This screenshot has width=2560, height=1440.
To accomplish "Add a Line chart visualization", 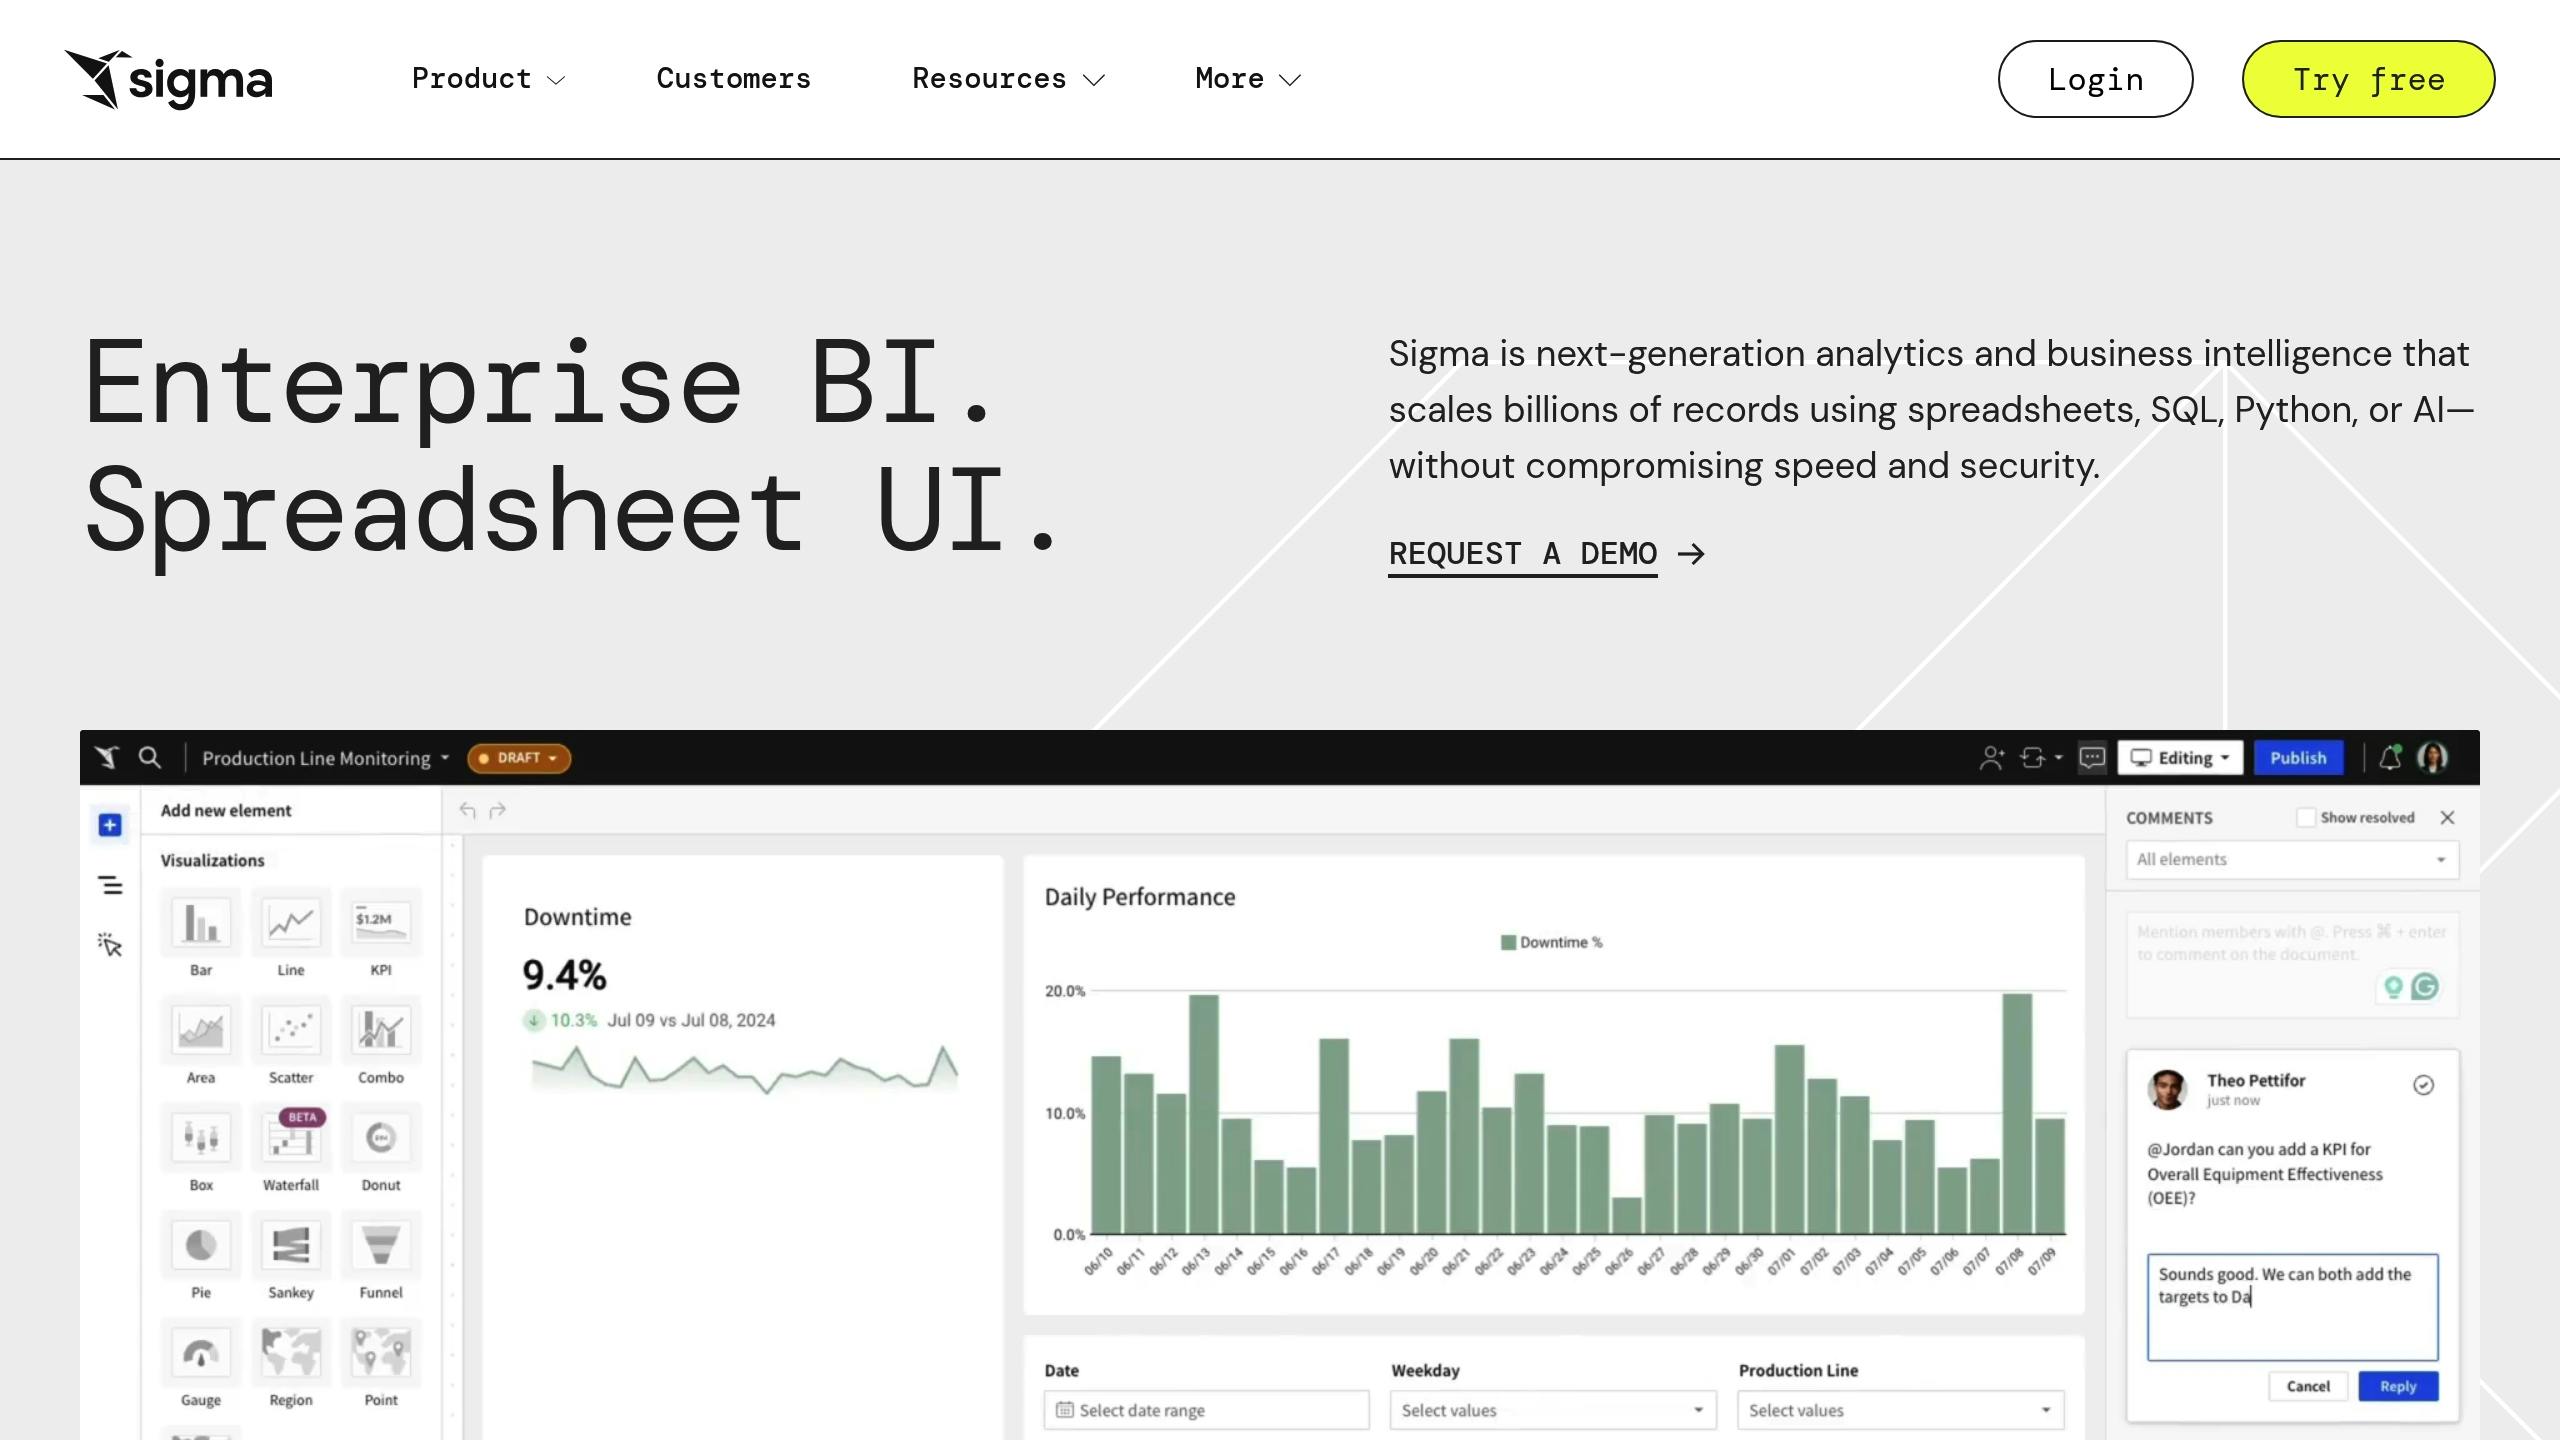I will click(291, 932).
